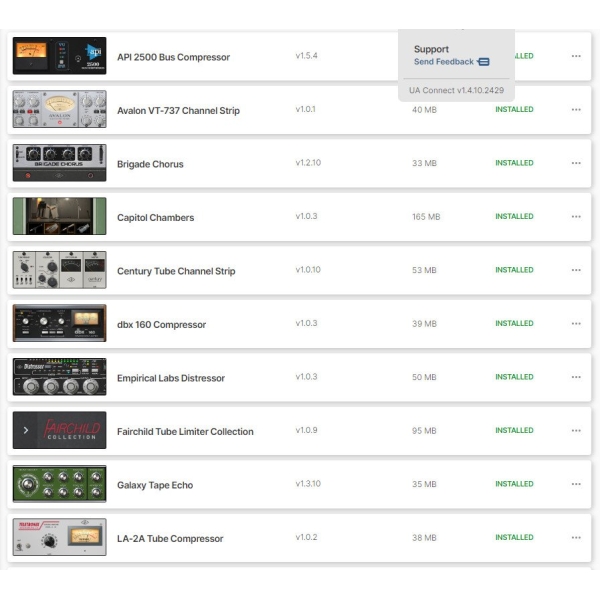Select Avalon VT-737 plugin thumbnail
600x600 pixels.
[59, 109]
